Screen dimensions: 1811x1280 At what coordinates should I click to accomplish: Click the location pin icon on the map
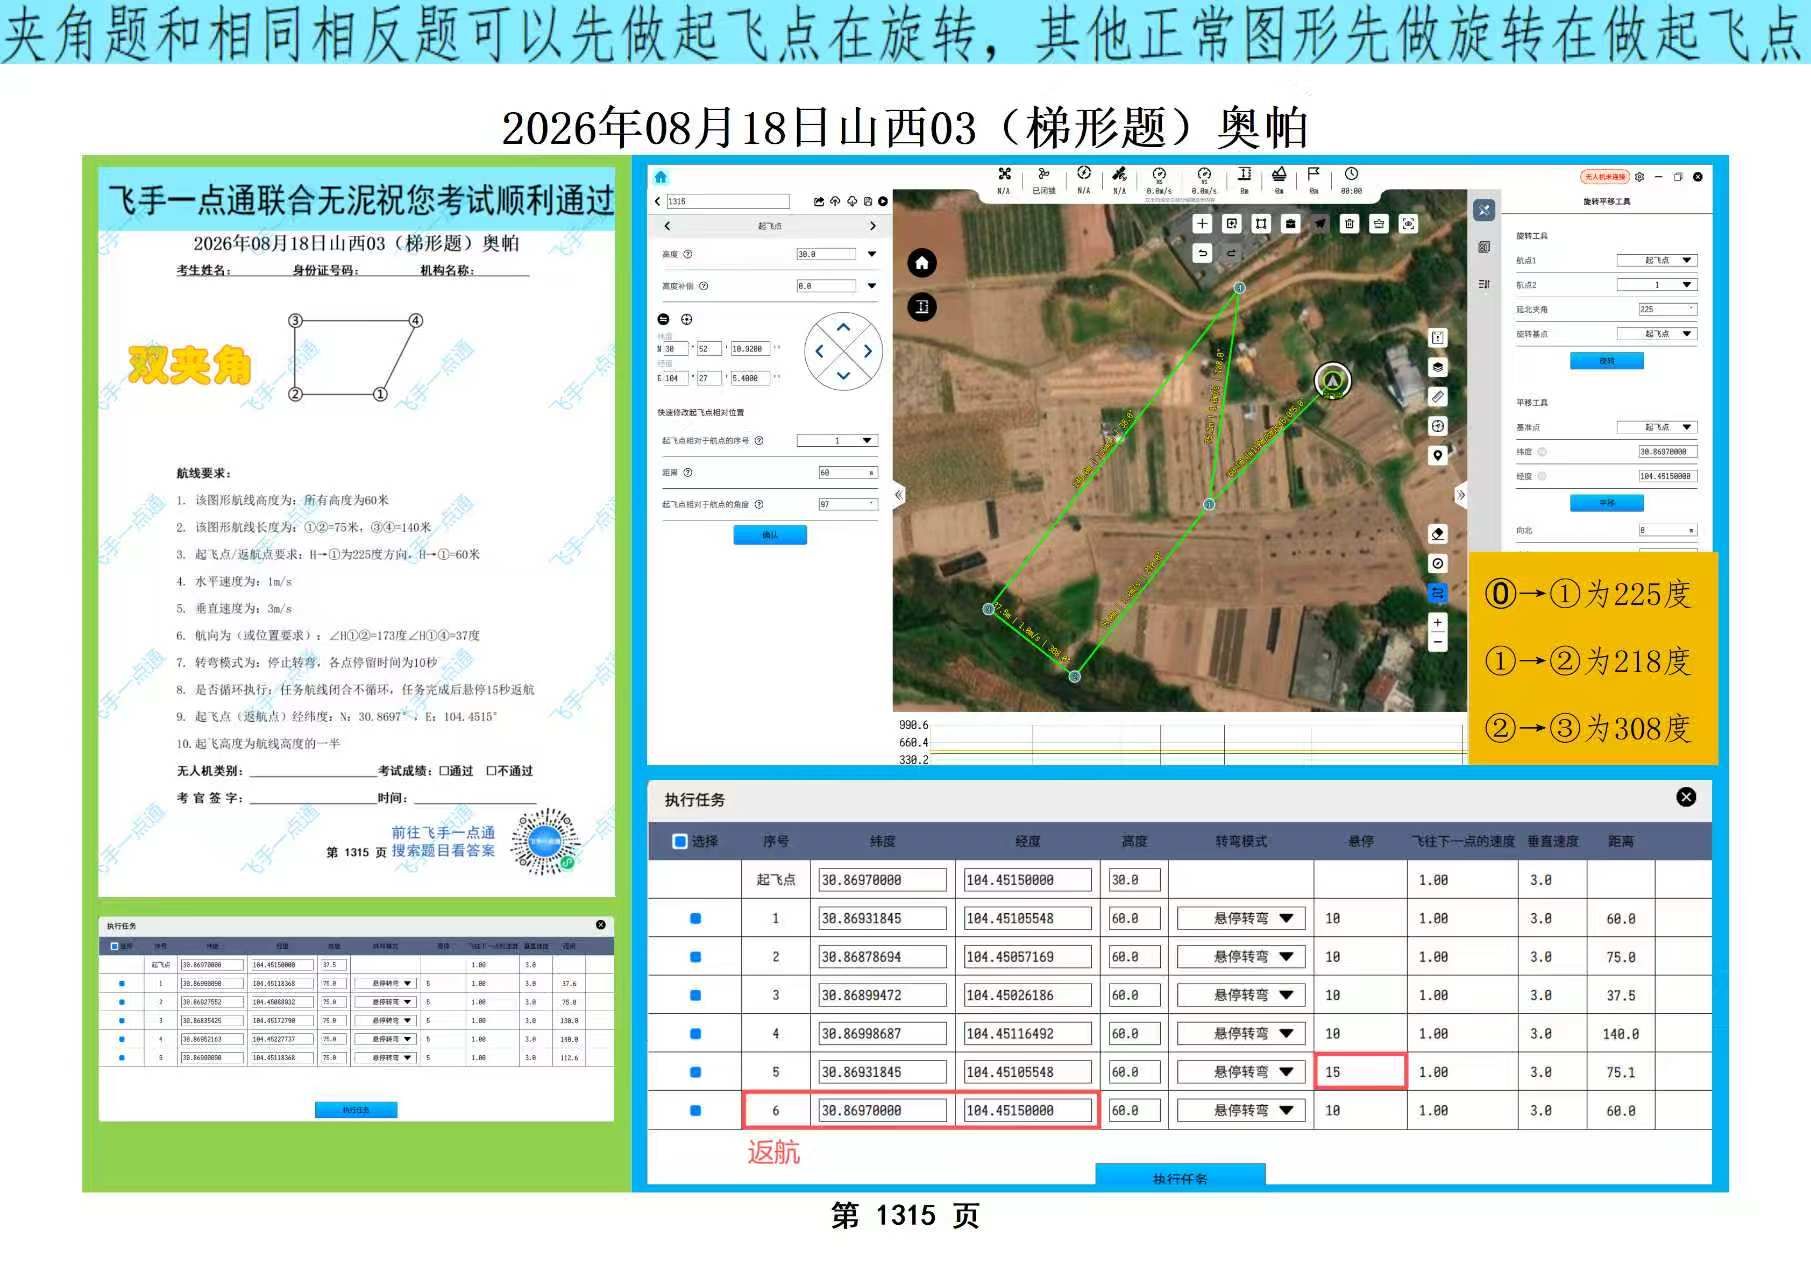coord(1438,455)
